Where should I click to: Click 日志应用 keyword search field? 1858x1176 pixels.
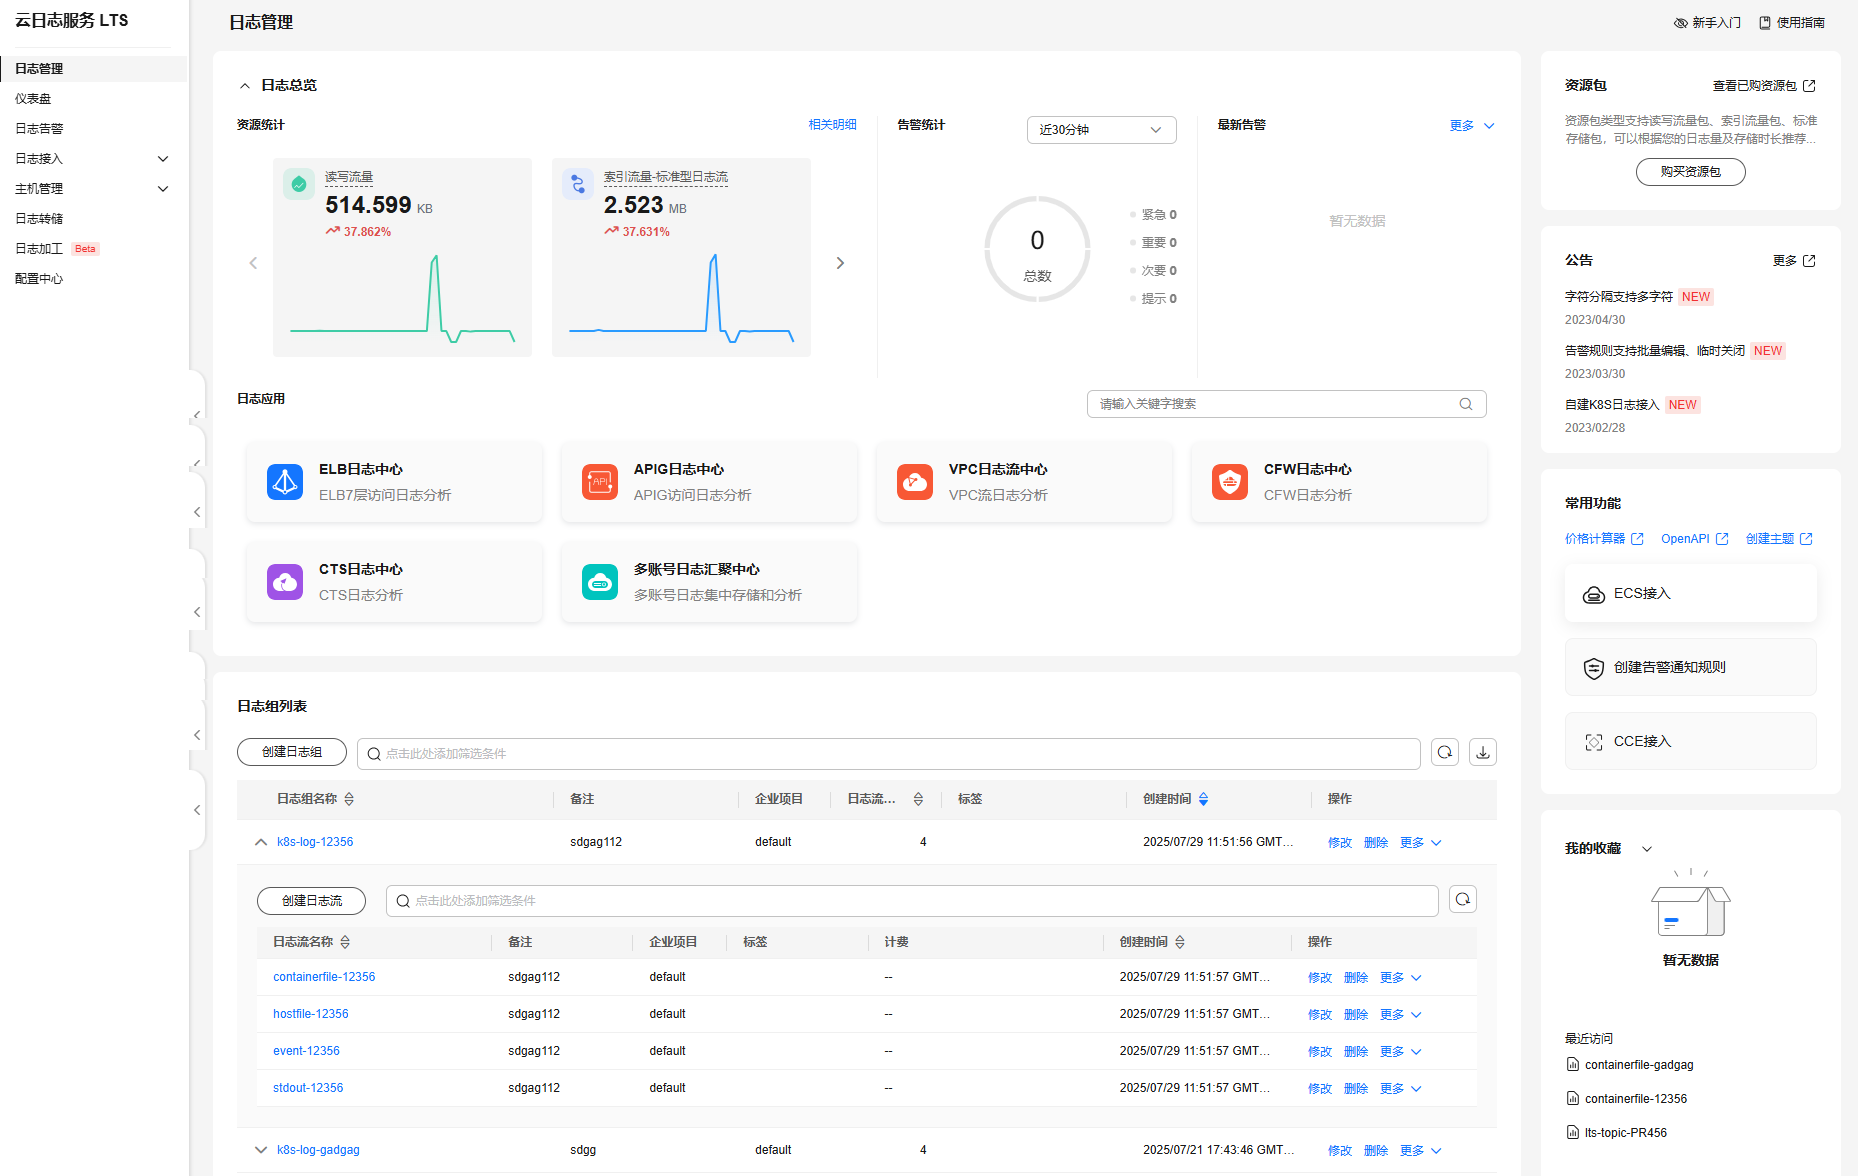[1287, 404]
